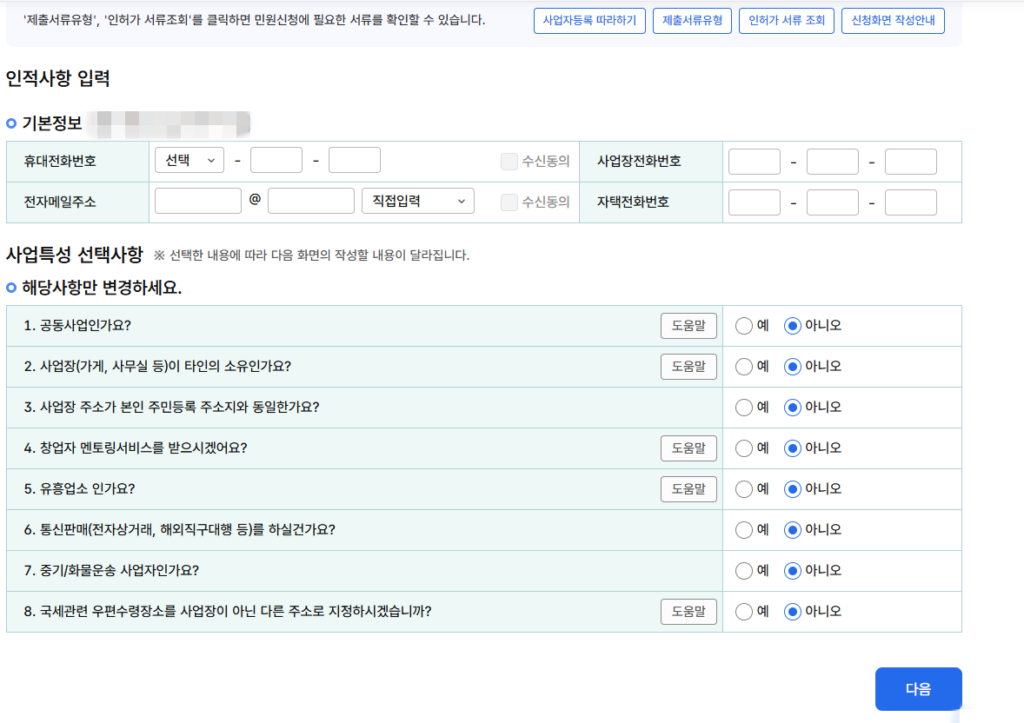Open 도움말 for 공동사업 question

[x=688, y=326]
